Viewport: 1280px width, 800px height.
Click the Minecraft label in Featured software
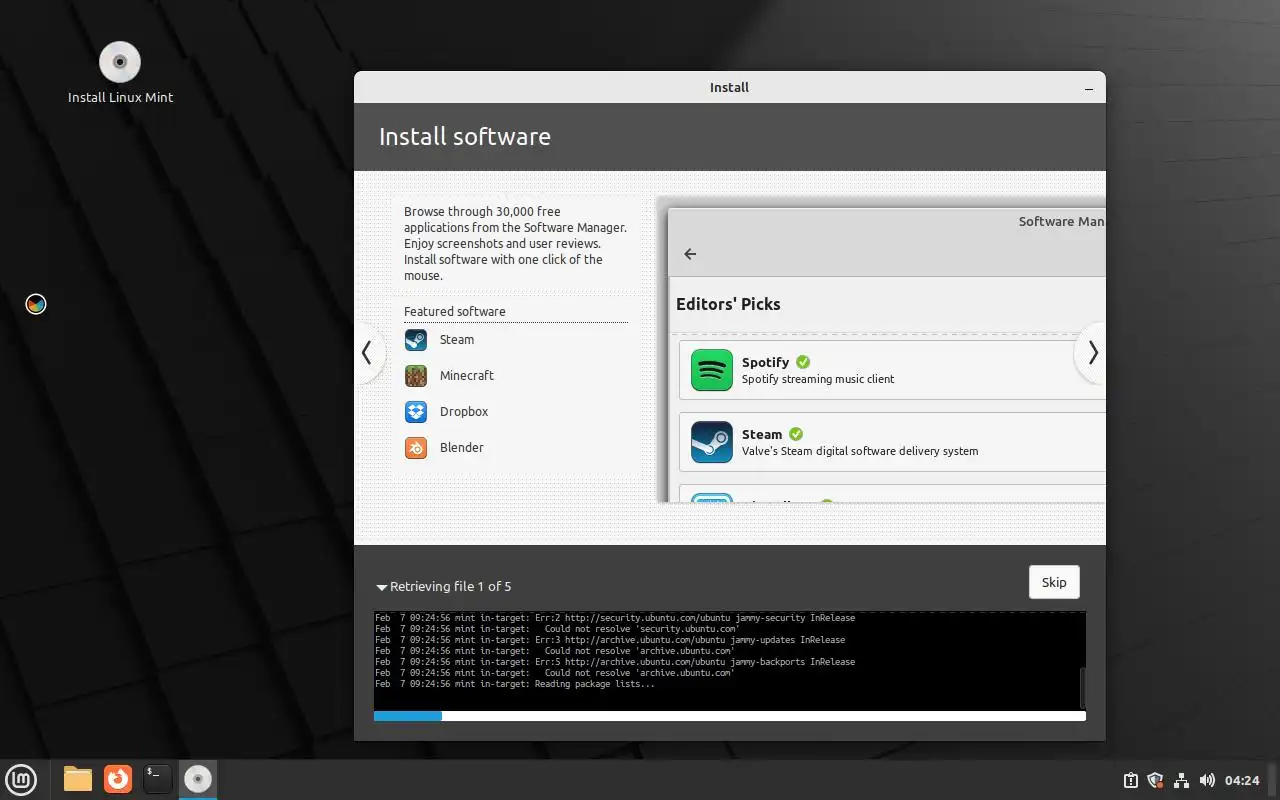[467, 376]
